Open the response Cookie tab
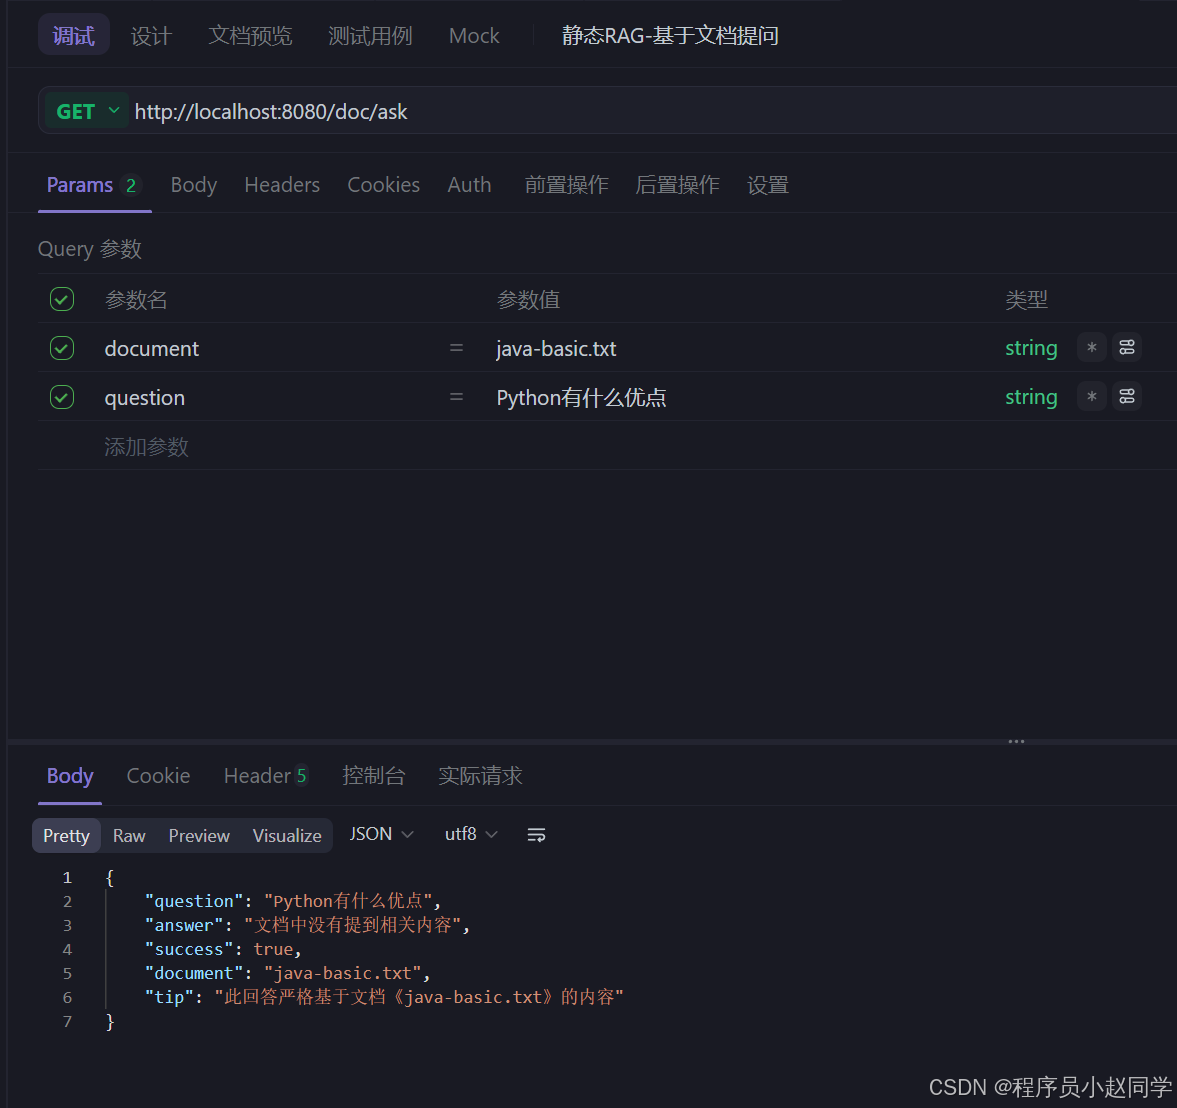The width and height of the screenshot is (1177, 1108). click(x=158, y=775)
